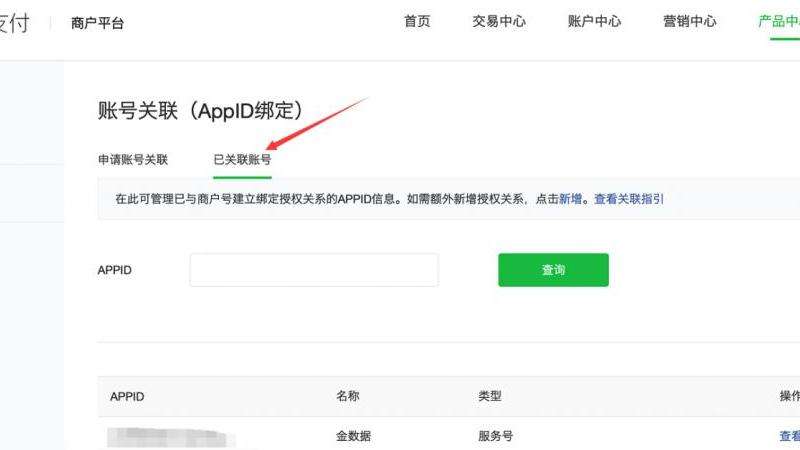Focus the APPID search input field
The image size is (800, 450).
coord(314,270)
